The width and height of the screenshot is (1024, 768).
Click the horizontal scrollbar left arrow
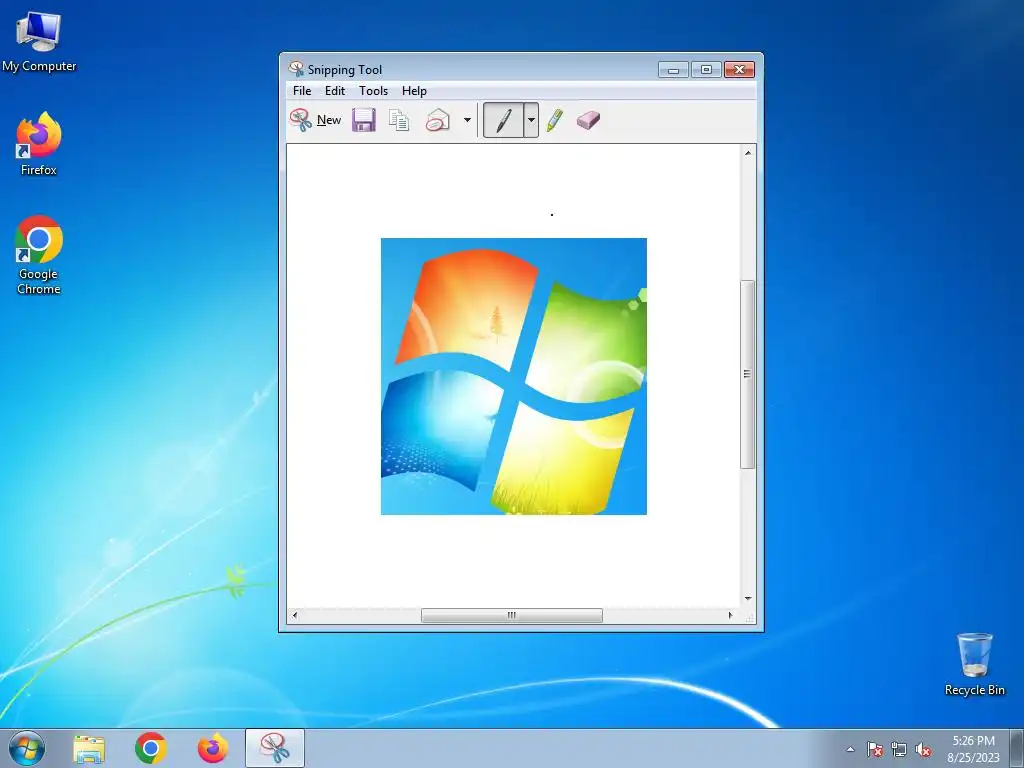tap(295, 615)
